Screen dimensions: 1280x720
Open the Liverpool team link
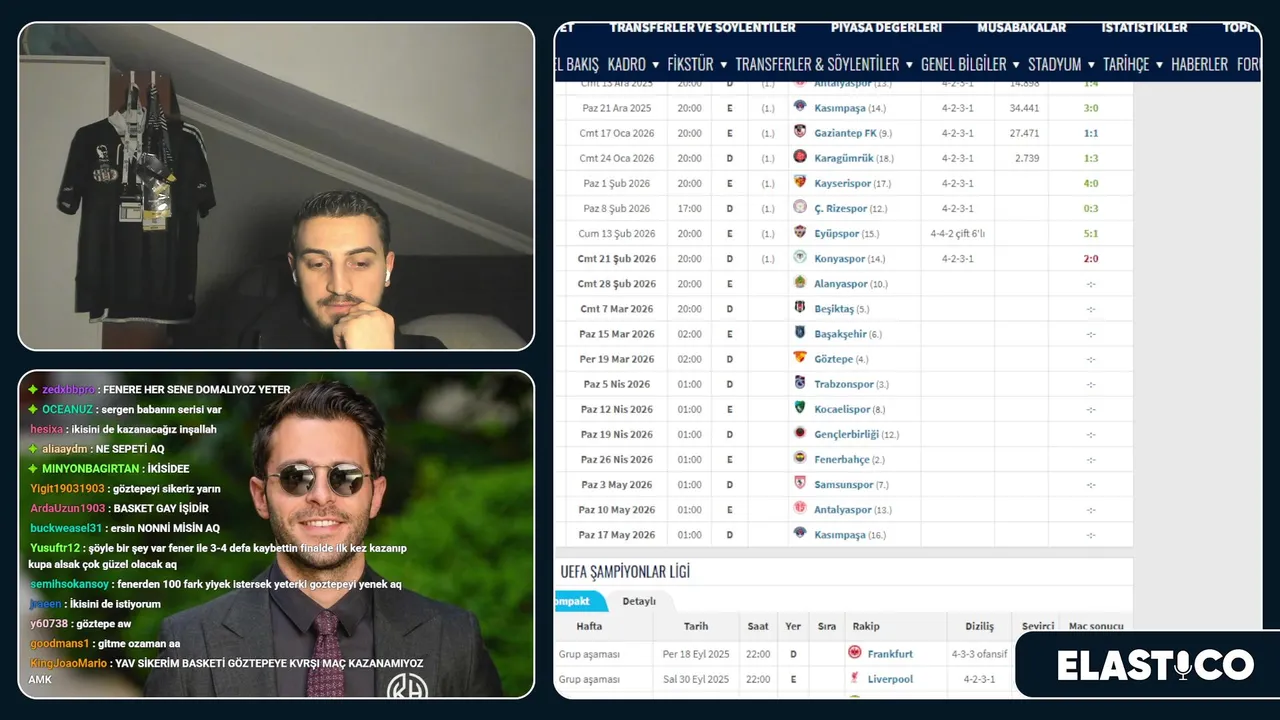tap(890, 679)
